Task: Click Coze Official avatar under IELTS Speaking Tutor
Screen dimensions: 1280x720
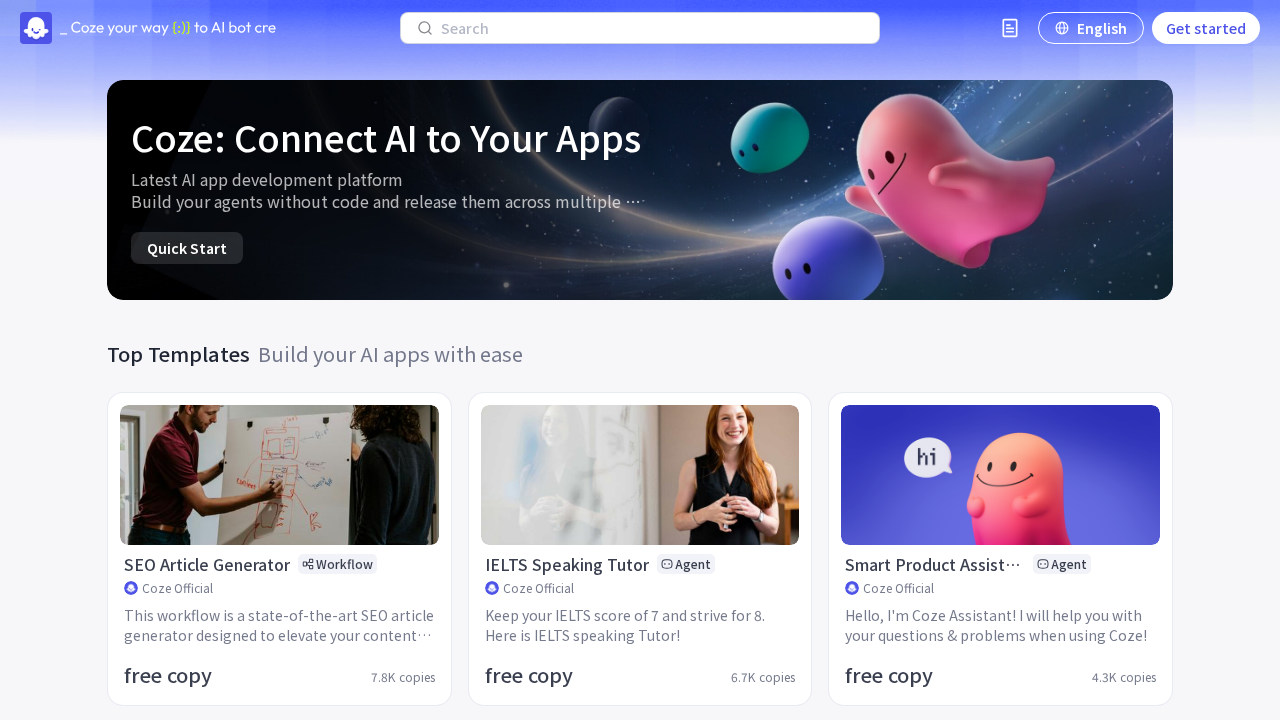Action: pyautogui.click(x=492, y=588)
